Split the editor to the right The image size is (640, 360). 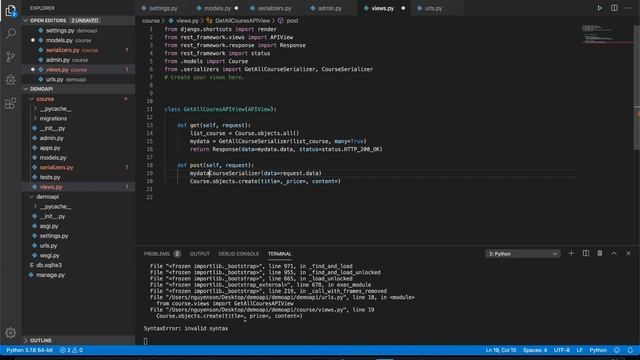pyautogui.click(x=614, y=8)
